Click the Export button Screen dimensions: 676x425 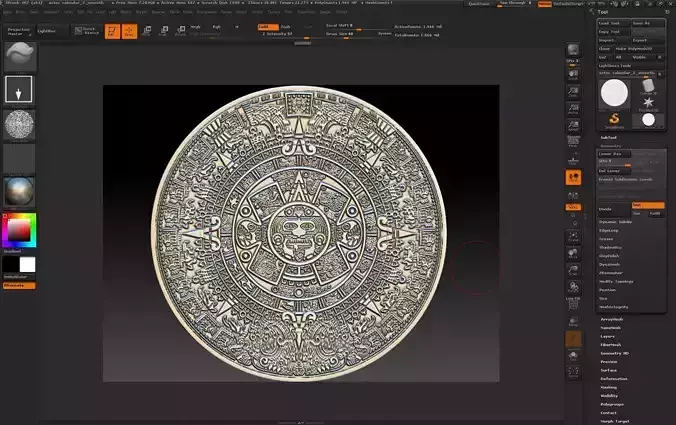pyautogui.click(x=648, y=40)
